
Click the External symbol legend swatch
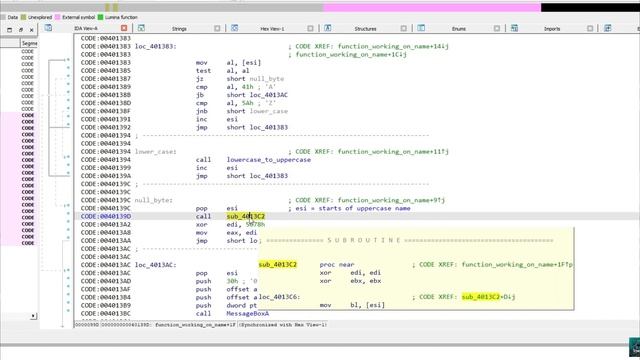click(x=58, y=17)
